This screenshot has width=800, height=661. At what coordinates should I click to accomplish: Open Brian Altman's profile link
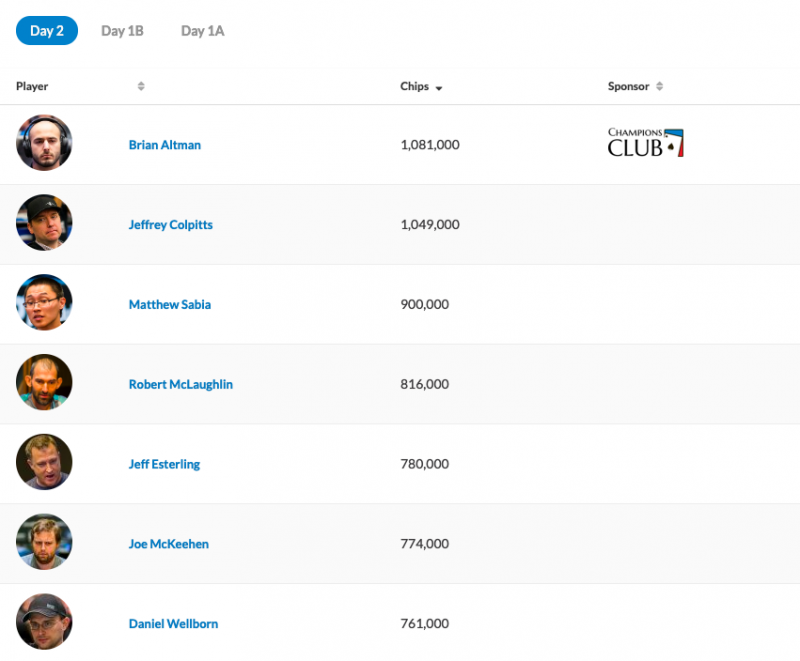[x=165, y=145]
